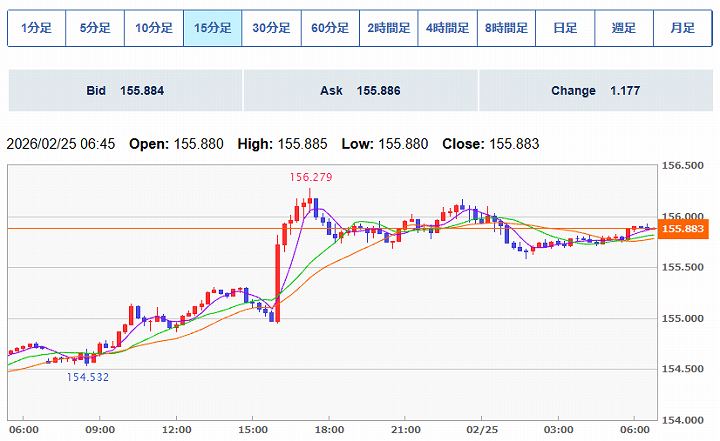Open the 月足 monthly chart tab
Image resolution: width=720 pixels, height=441 pixels.
click(x=683, y=28)
